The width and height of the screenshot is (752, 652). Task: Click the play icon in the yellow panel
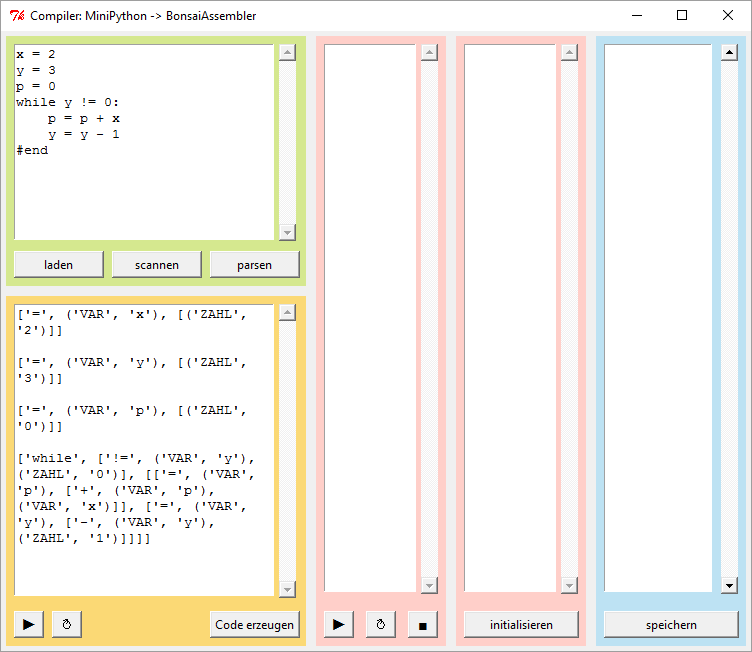click(x=29, y=624)
